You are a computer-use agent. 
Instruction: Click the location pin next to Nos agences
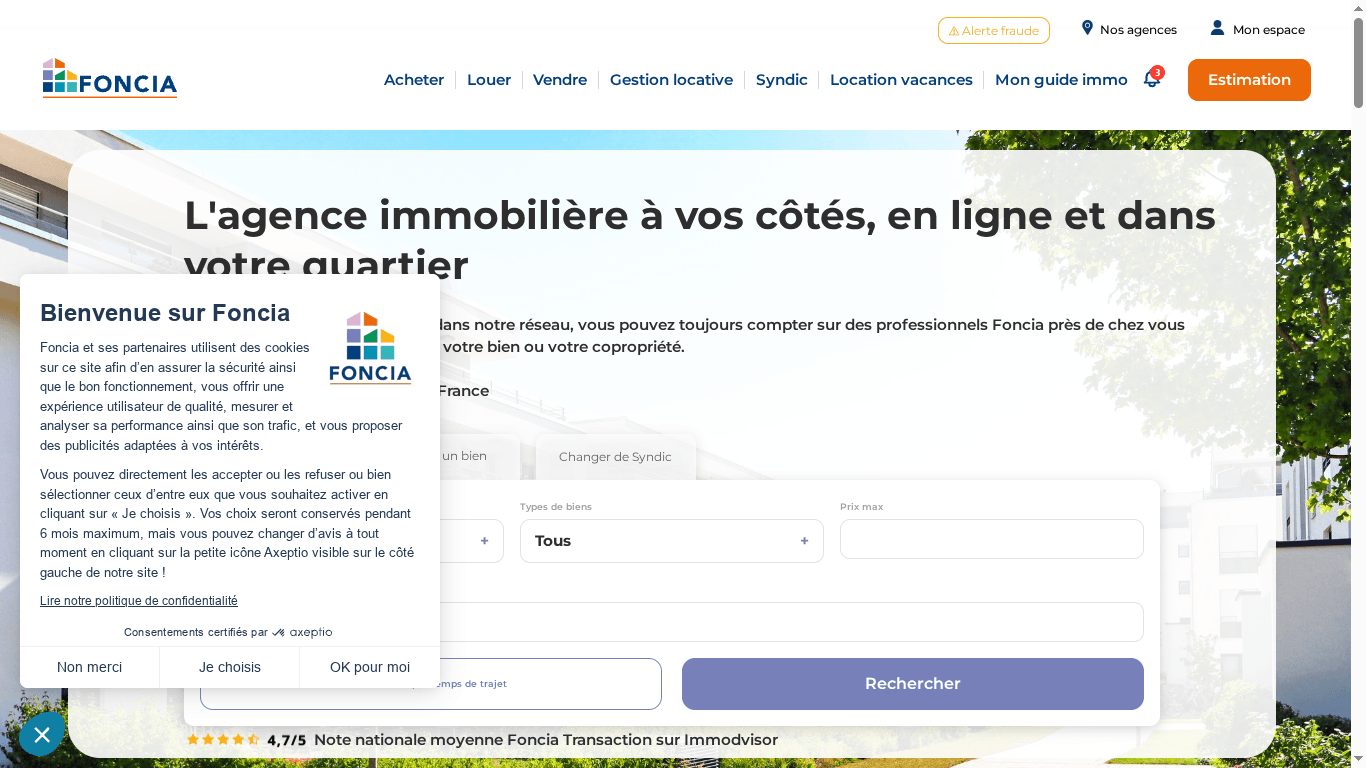1087,28
